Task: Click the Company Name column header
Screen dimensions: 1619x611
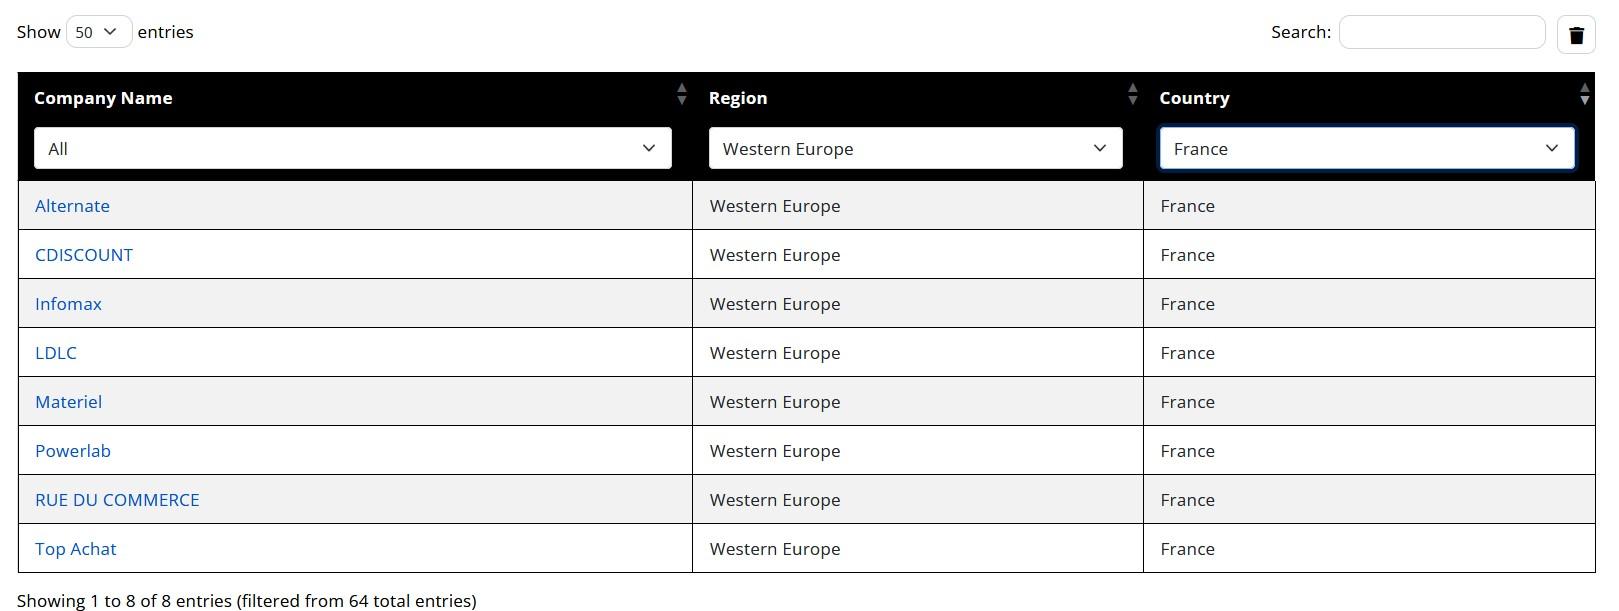Action: 103,98
